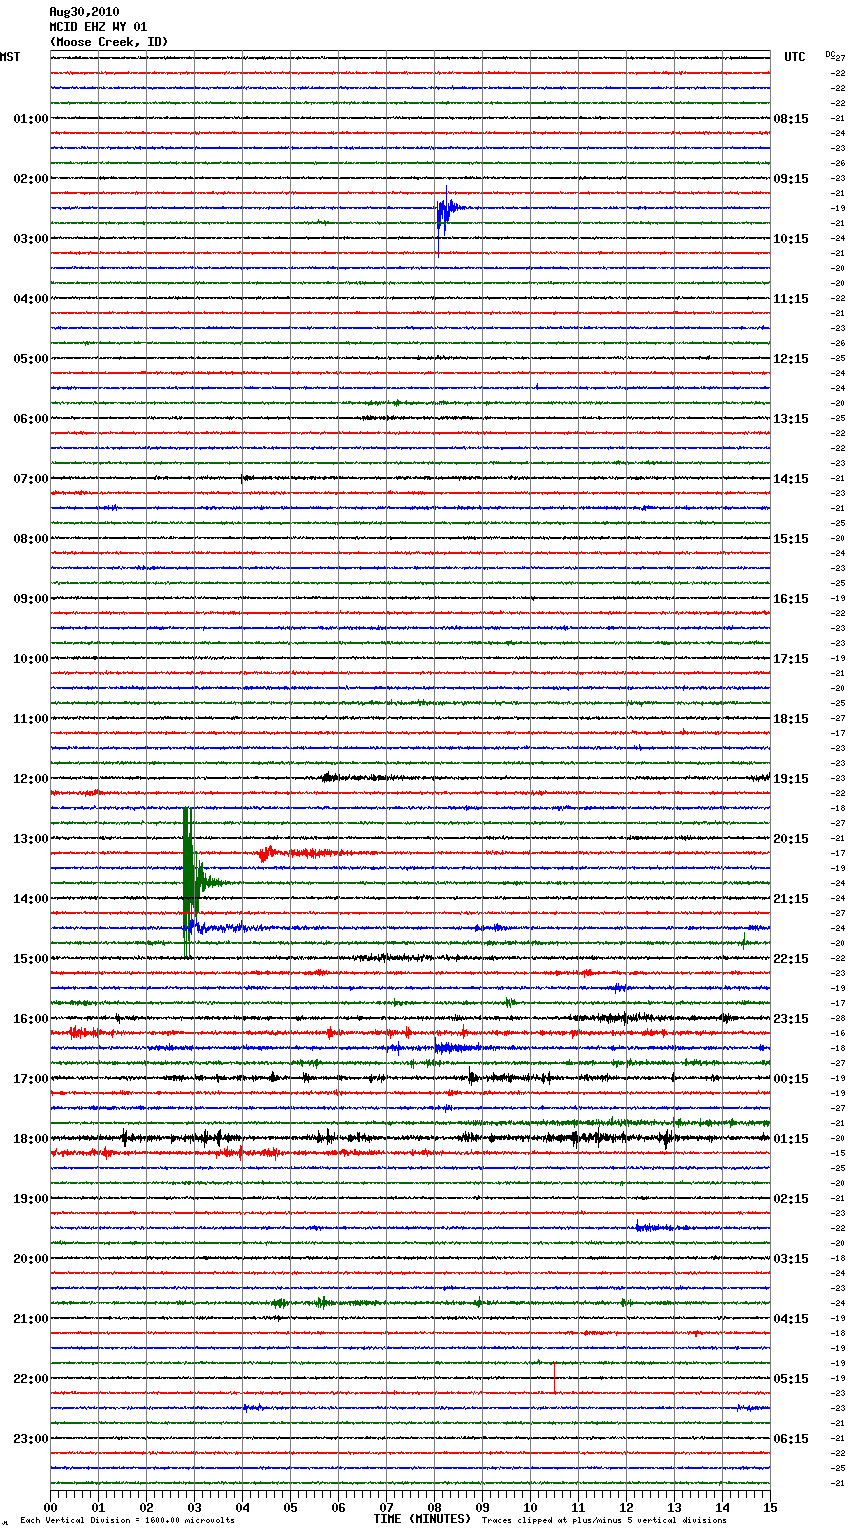Click the 05:15 UTC time label
The height and width of the screenshot is (1534, 850).
791,1378
